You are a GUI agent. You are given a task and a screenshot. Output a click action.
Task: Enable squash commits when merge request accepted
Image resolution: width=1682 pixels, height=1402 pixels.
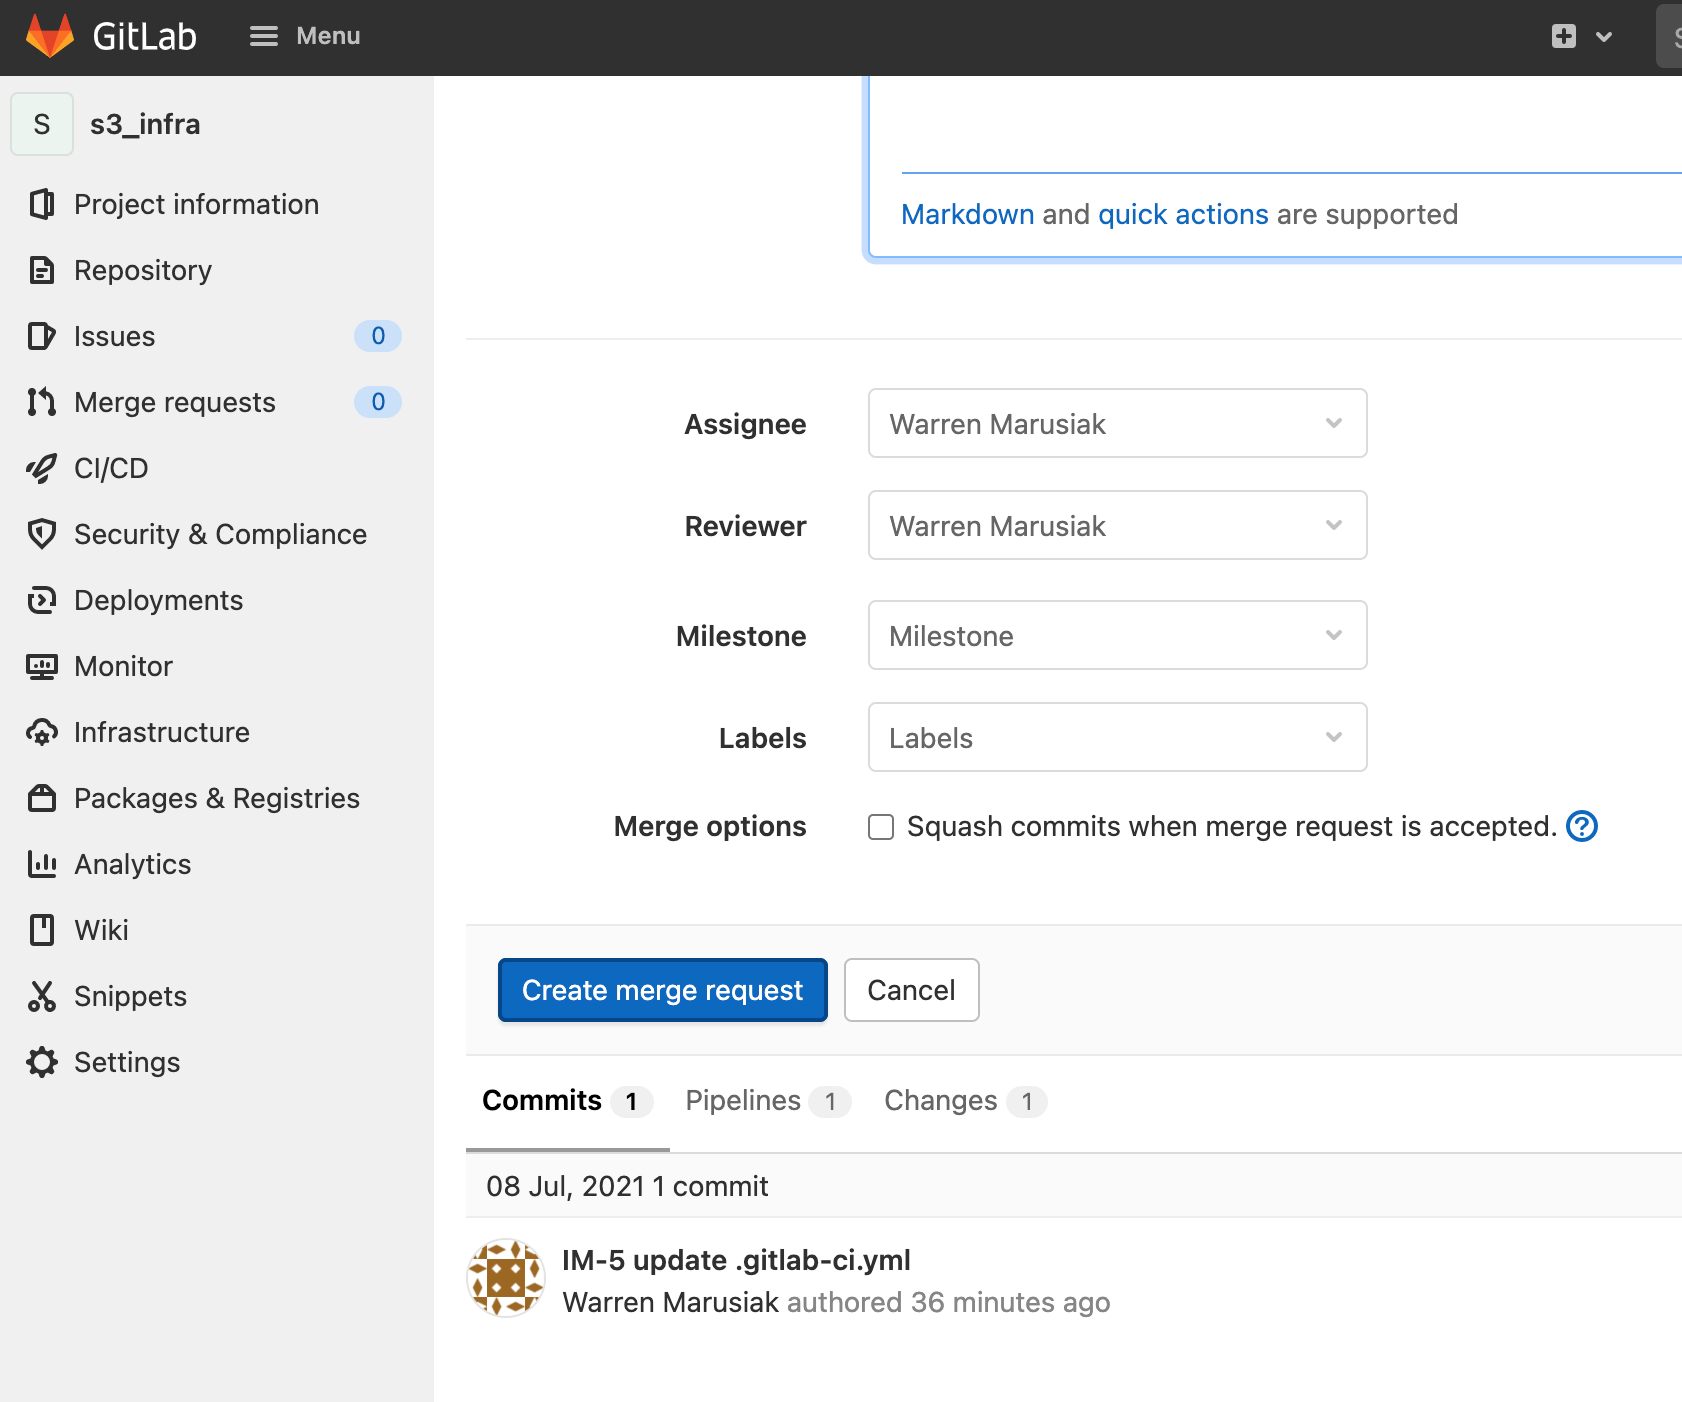click(879, 826)
